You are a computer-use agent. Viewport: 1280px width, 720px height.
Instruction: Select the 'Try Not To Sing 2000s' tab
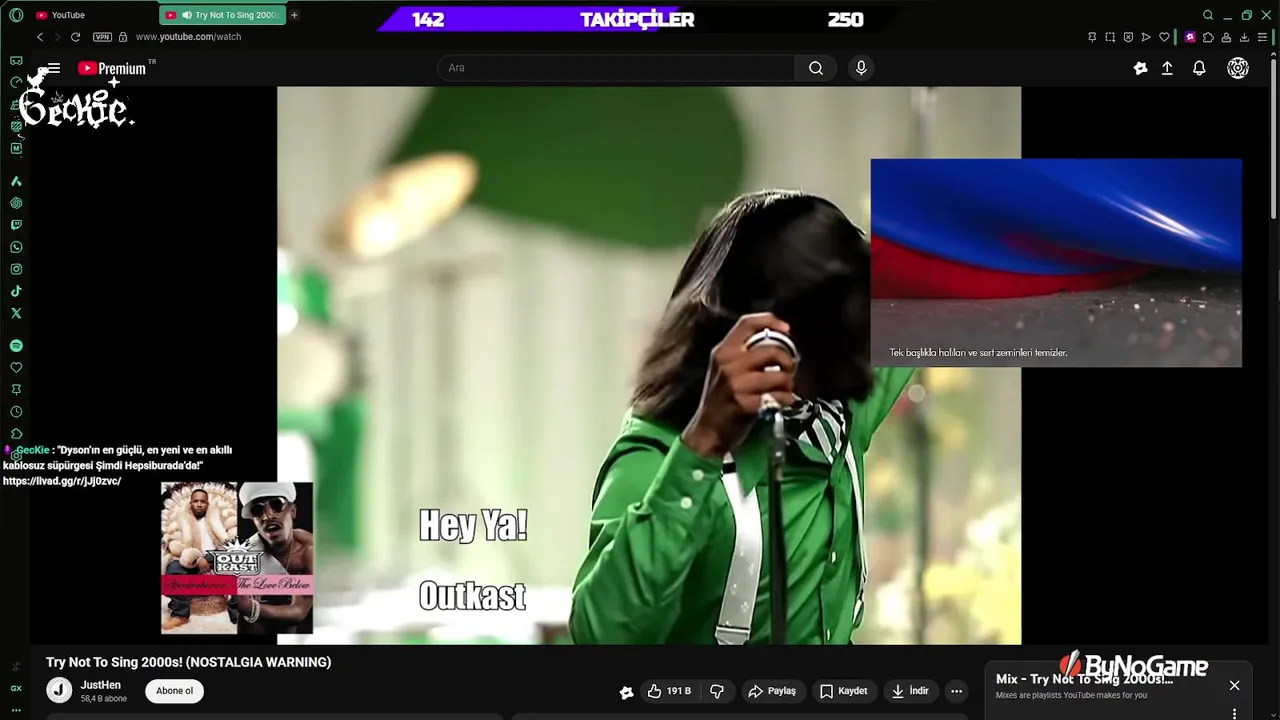222,15
